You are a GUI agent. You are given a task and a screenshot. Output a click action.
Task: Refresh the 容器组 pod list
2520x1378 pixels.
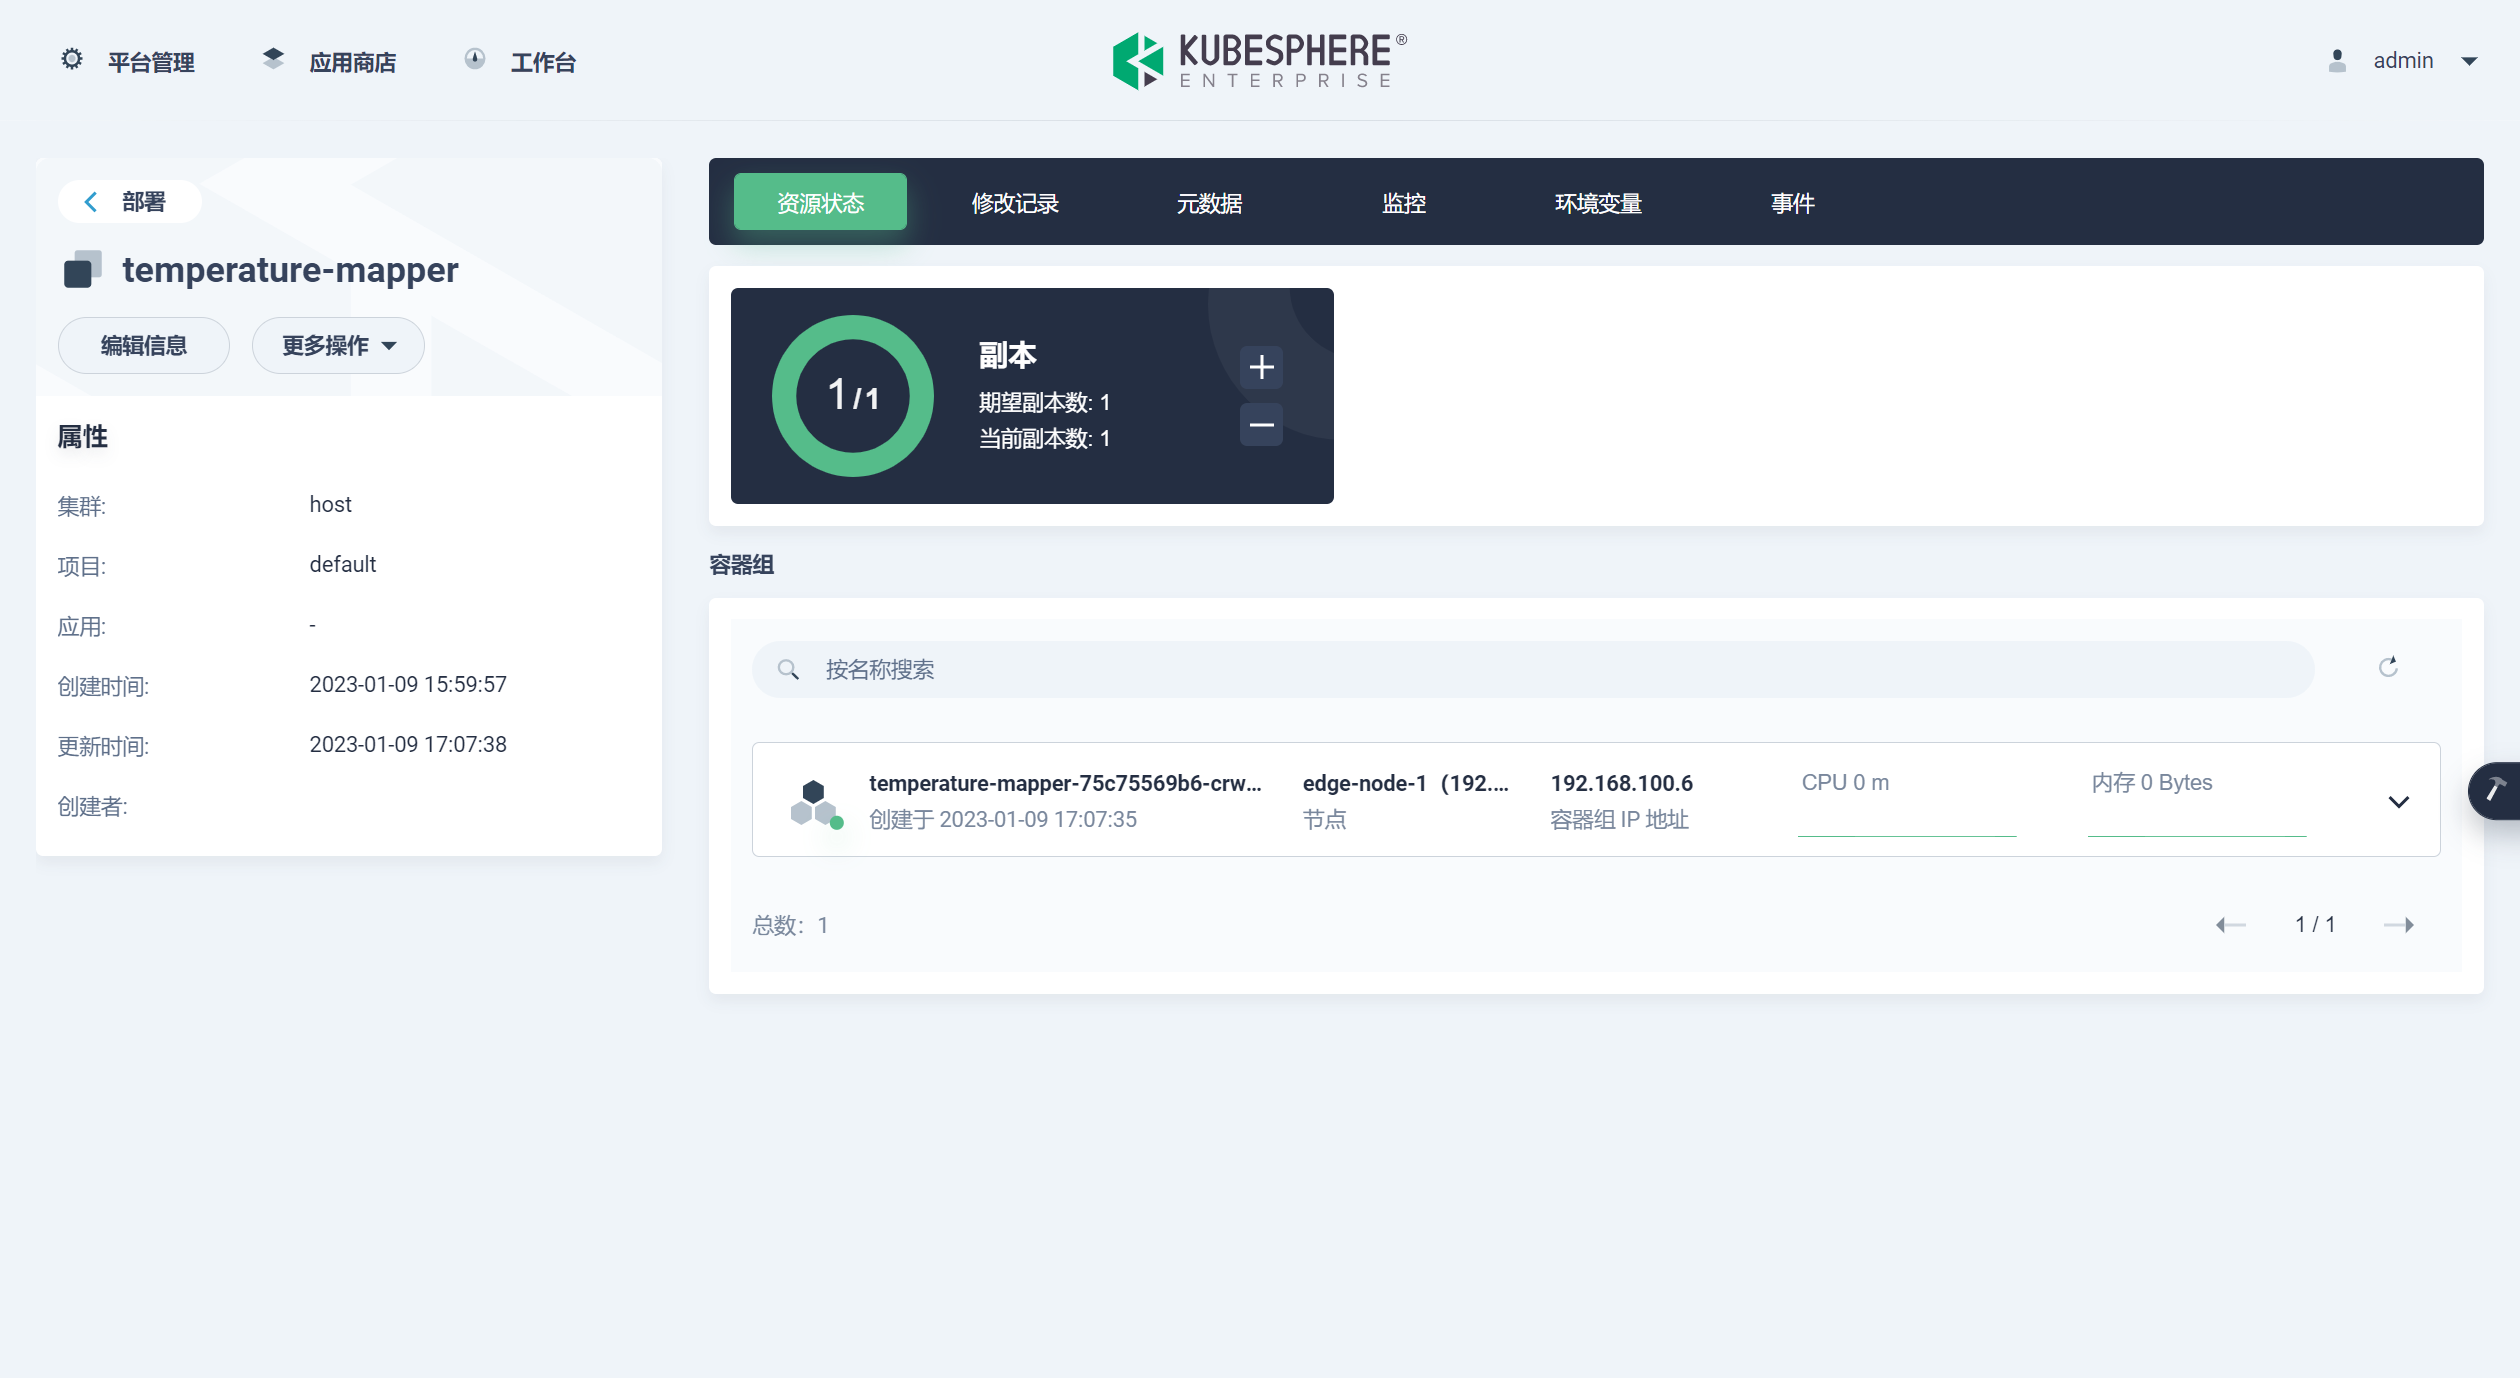click(x=2388, y=668)
